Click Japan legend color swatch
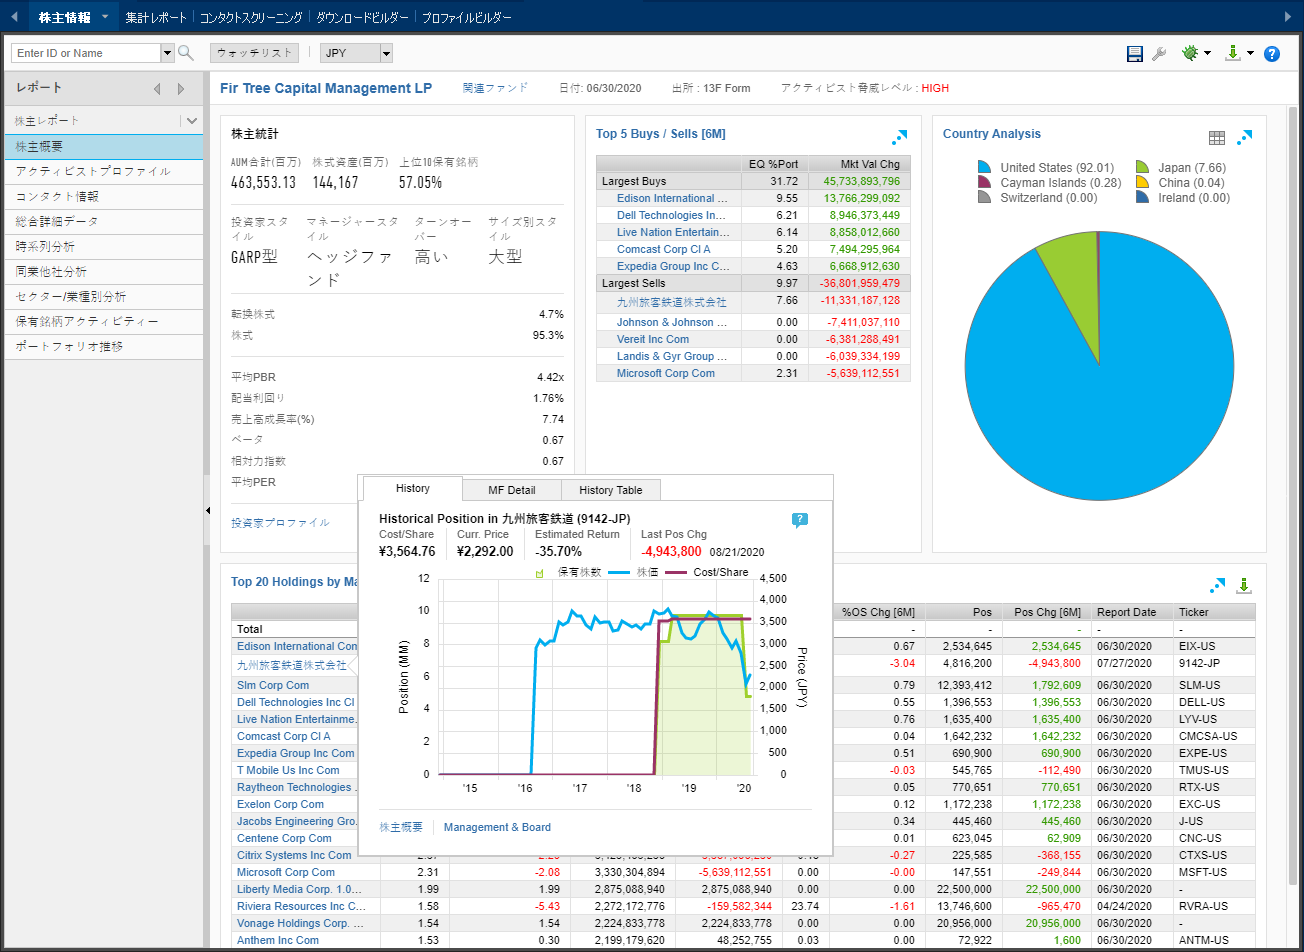The width and height of the screenshot is (1304, 952). point(1143,168)
